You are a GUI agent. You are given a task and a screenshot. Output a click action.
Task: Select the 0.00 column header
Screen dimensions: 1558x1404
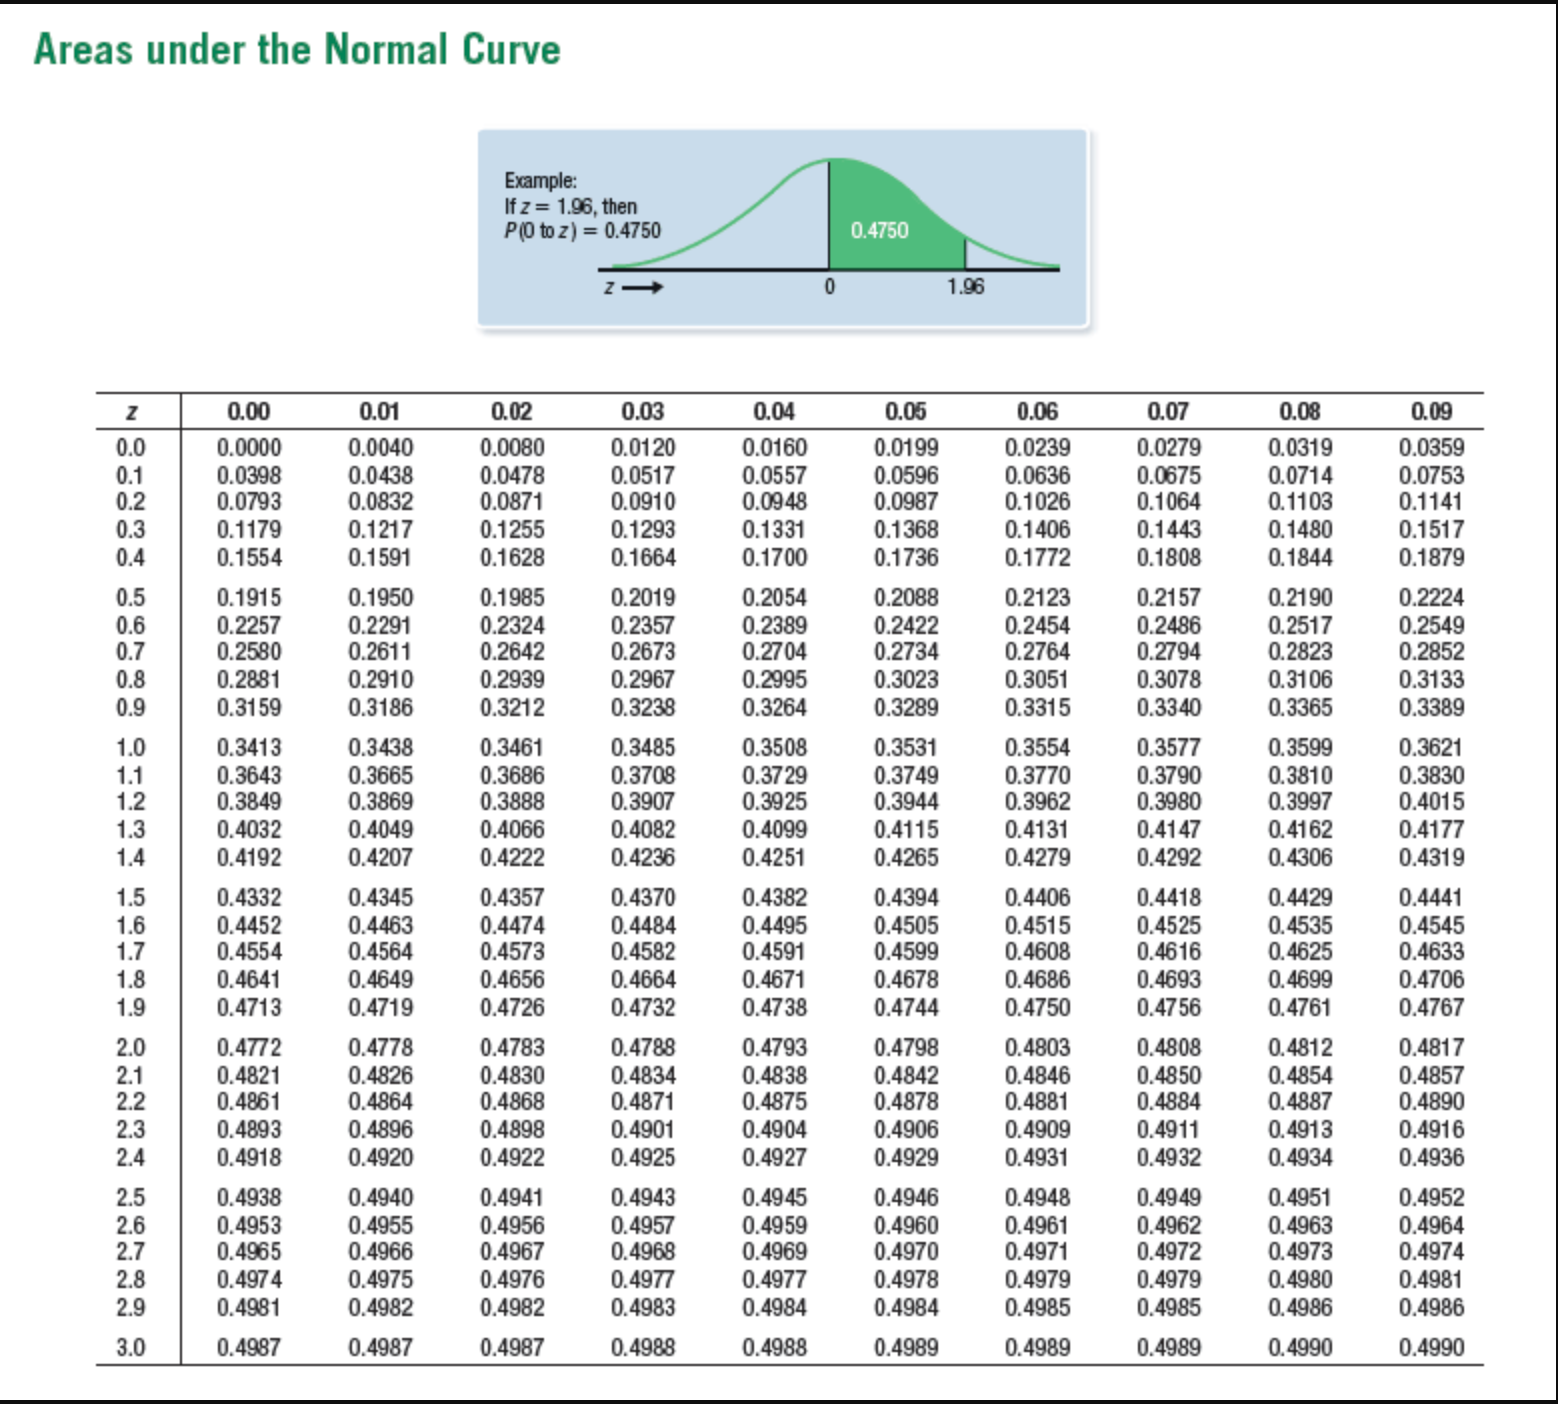tap(249, 411)
